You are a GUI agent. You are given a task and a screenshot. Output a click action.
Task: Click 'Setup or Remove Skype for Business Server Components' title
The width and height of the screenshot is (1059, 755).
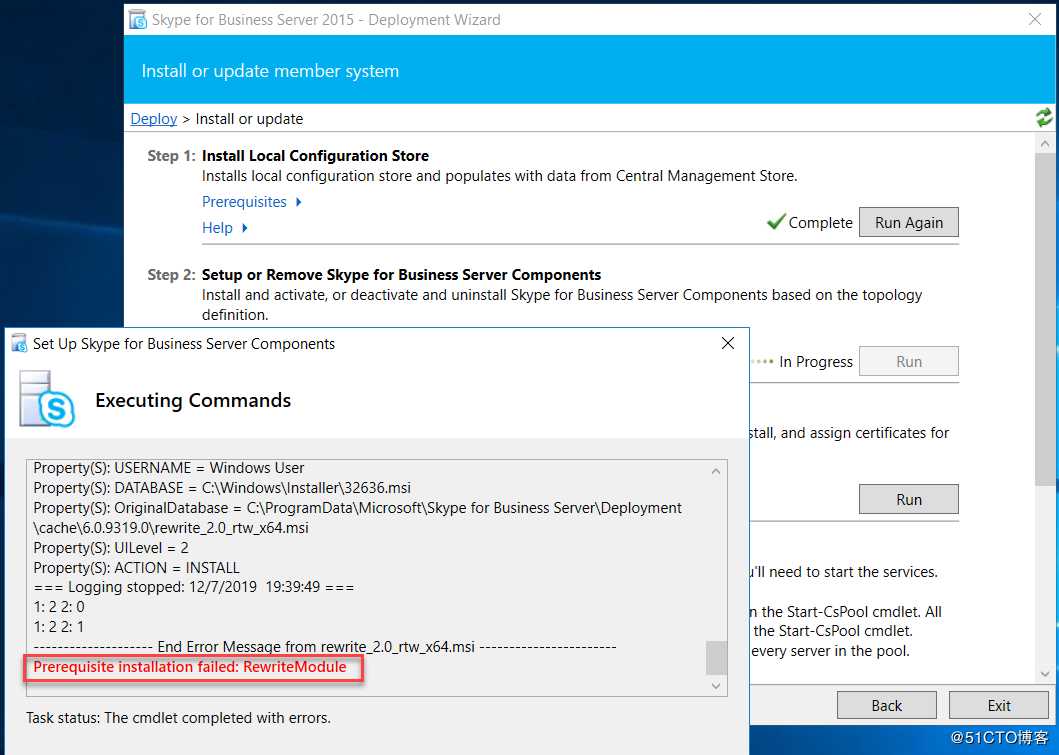[x=401, y=275]
